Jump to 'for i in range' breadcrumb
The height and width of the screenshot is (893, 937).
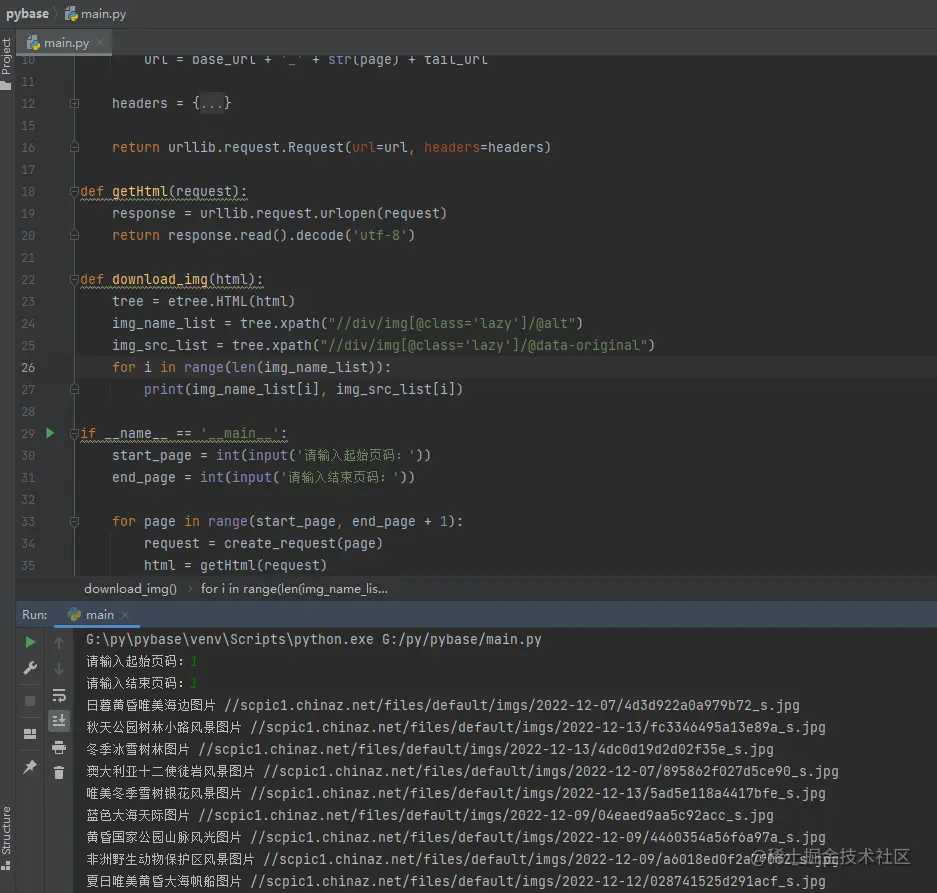[x=294, y=589]
